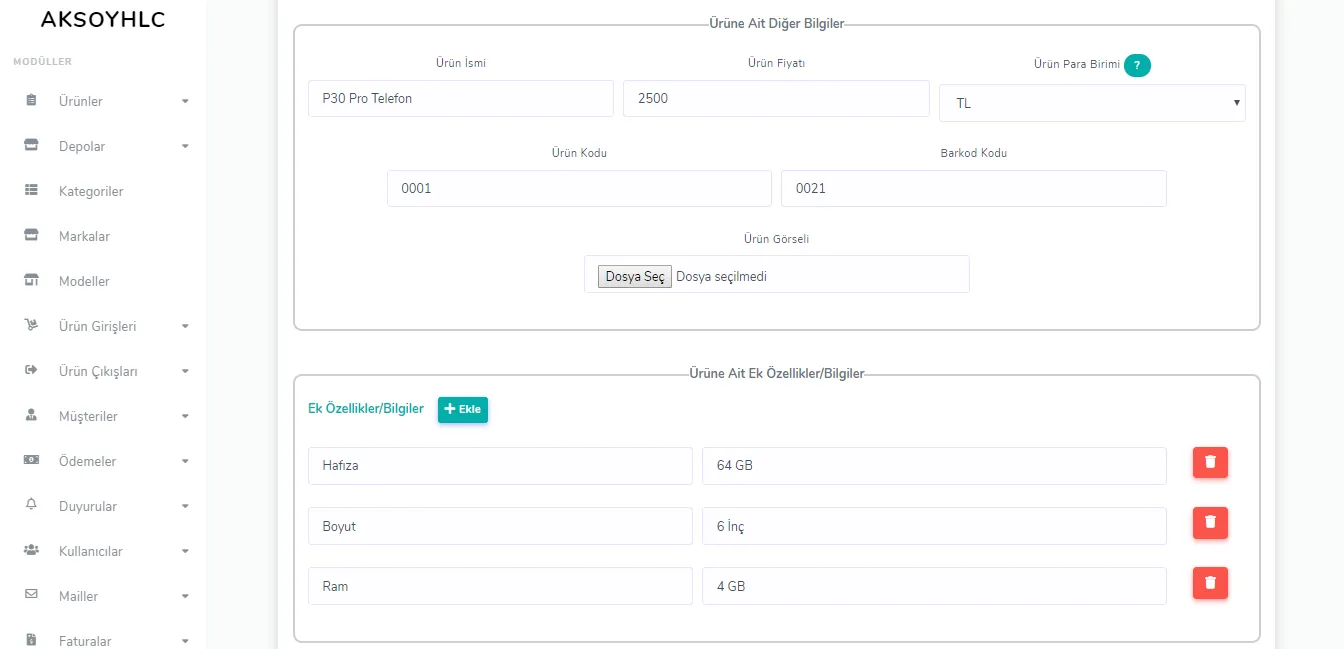Click the help question mark beside Ürün Para Birimi
Image resolution: width=1344 pixels, height=649 pixels.
1137,65
